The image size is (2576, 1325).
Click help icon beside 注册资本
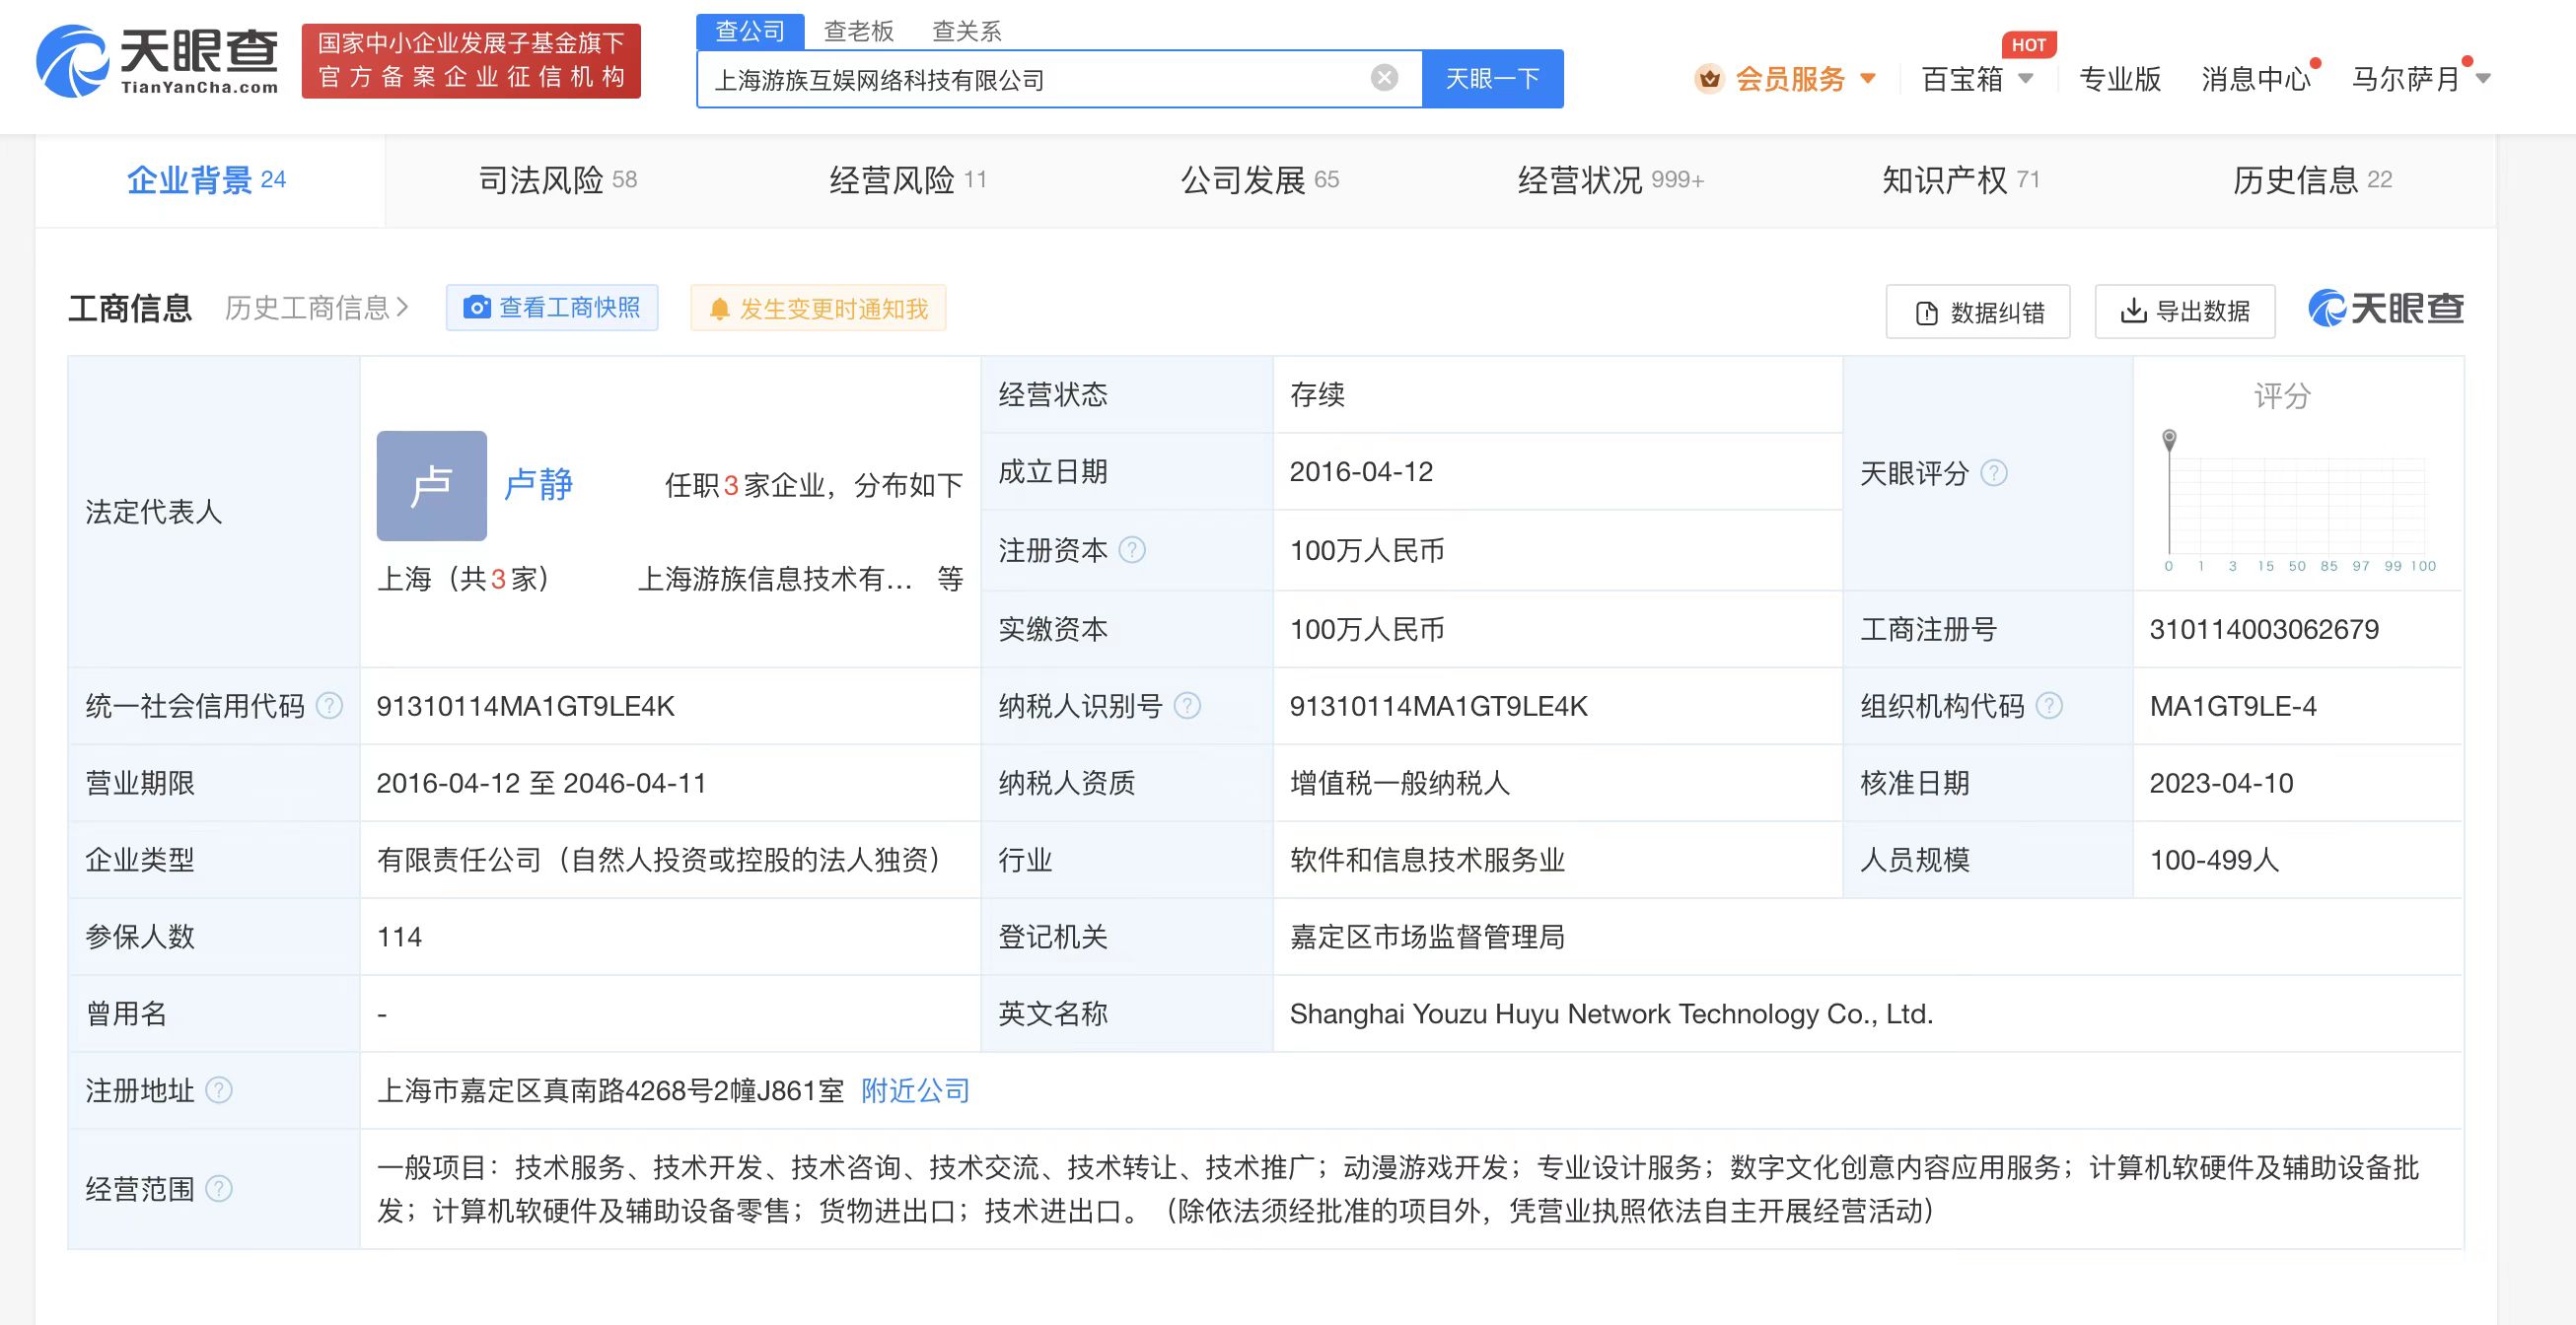(x=1132, y=550)
